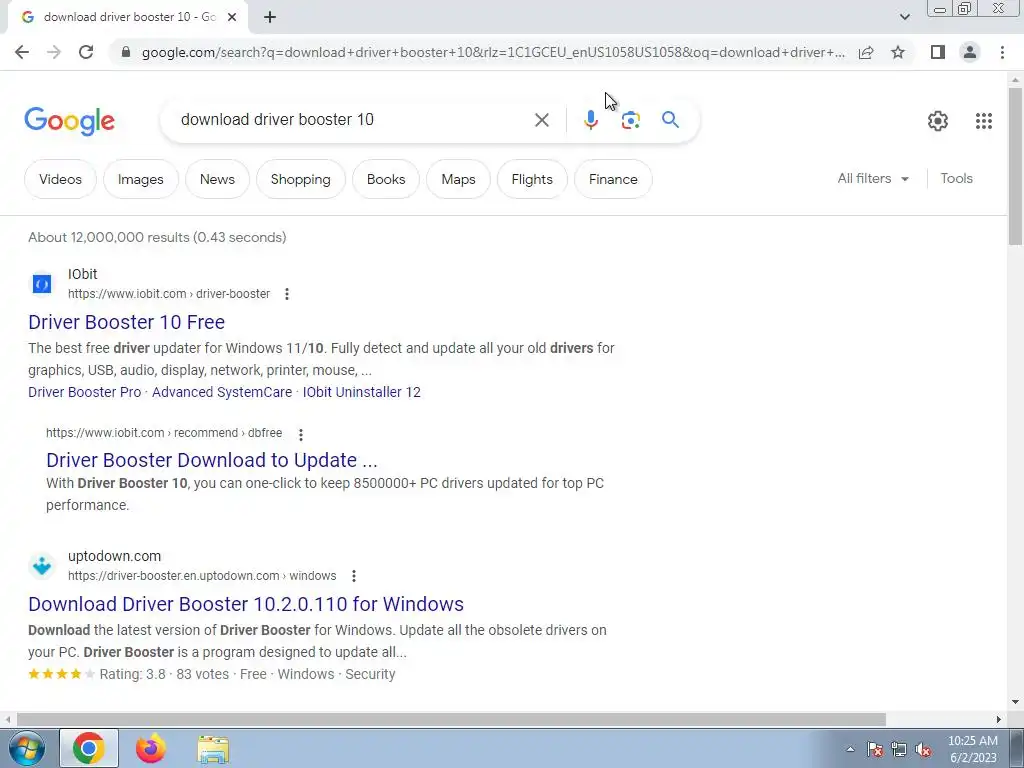Open the Driver Booster Pro sitelink

coord(84,392)
